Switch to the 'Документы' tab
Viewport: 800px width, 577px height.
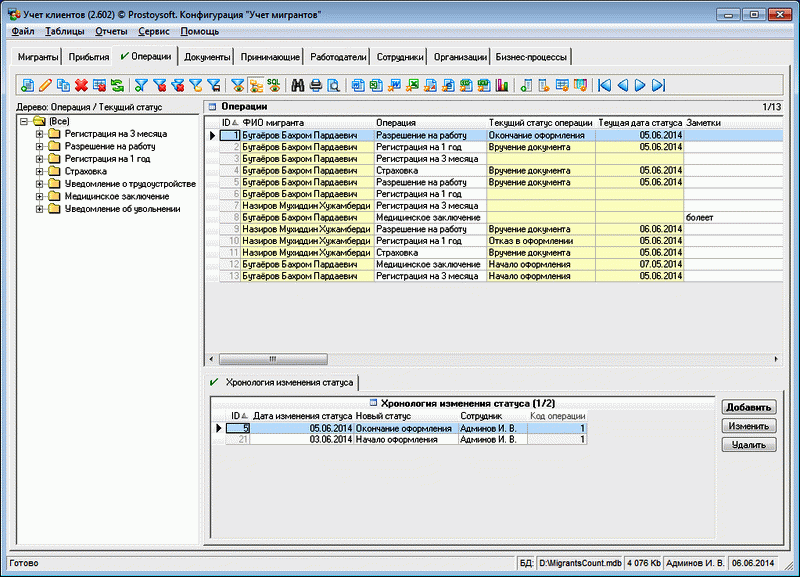(x=208, y=58)
